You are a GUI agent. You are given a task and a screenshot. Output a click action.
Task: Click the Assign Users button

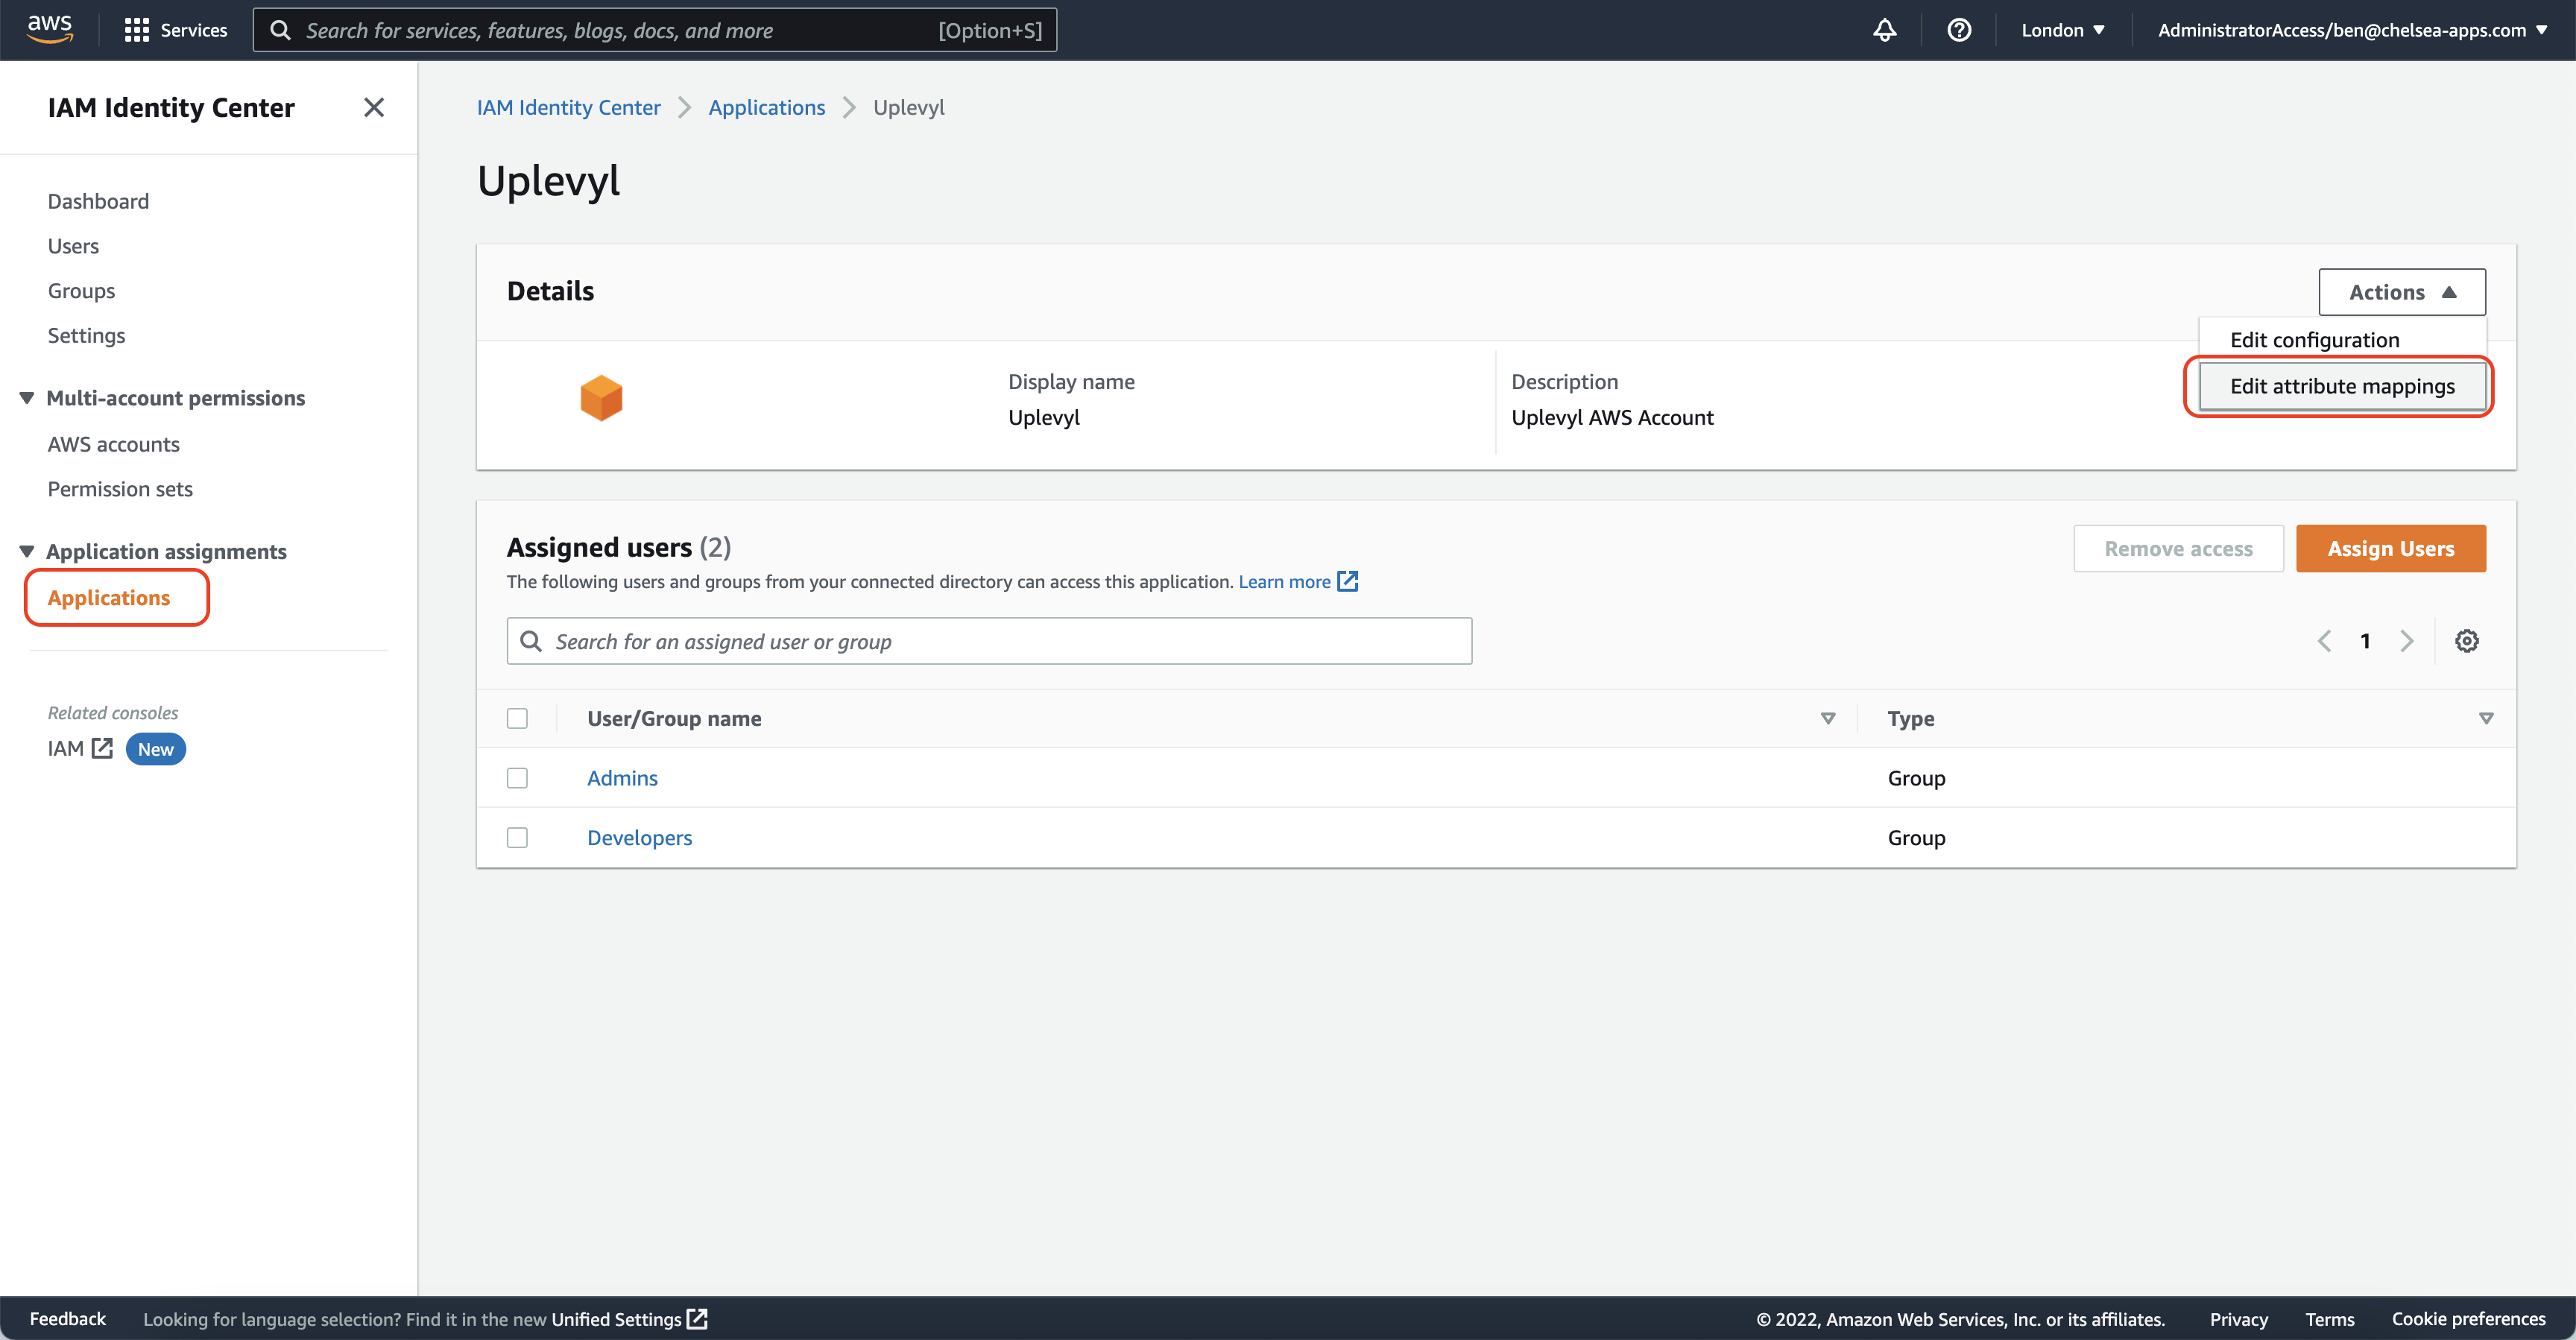2390,549
